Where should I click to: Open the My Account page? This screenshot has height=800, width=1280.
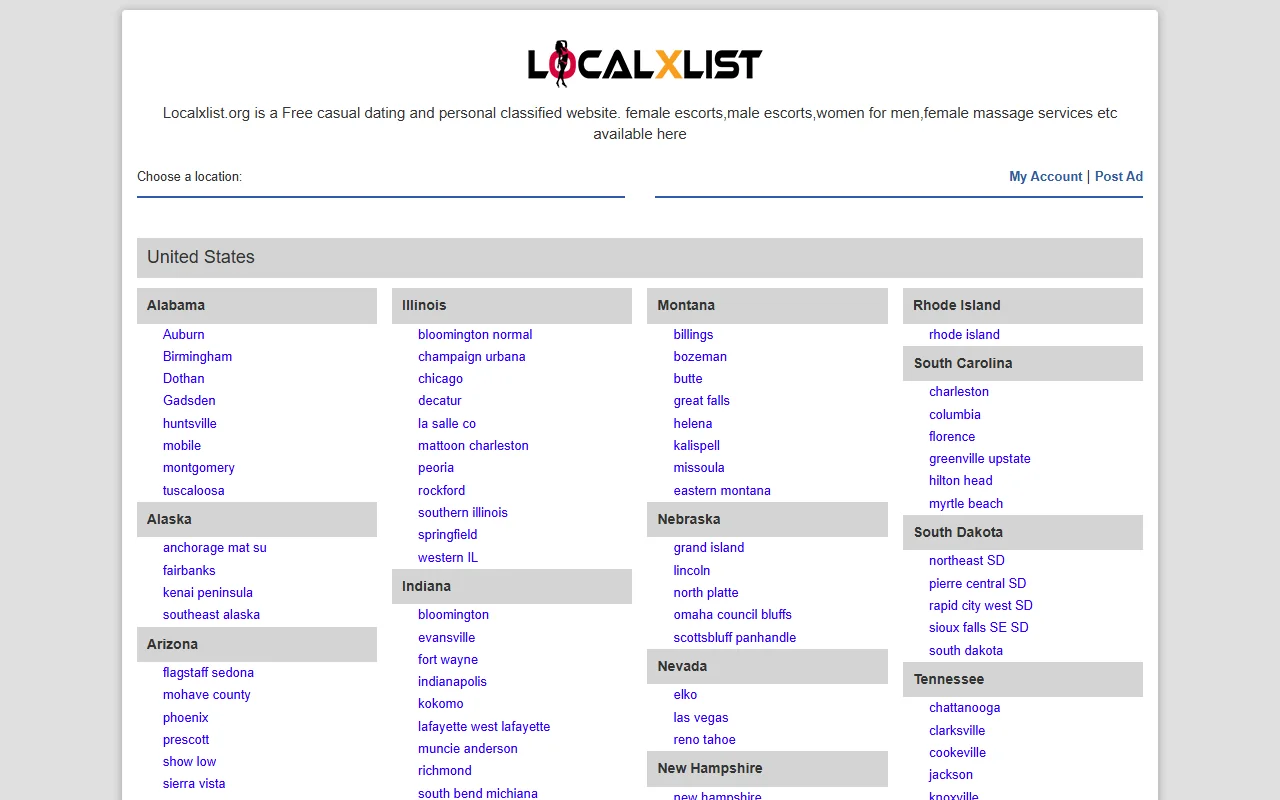point(1045,176)
